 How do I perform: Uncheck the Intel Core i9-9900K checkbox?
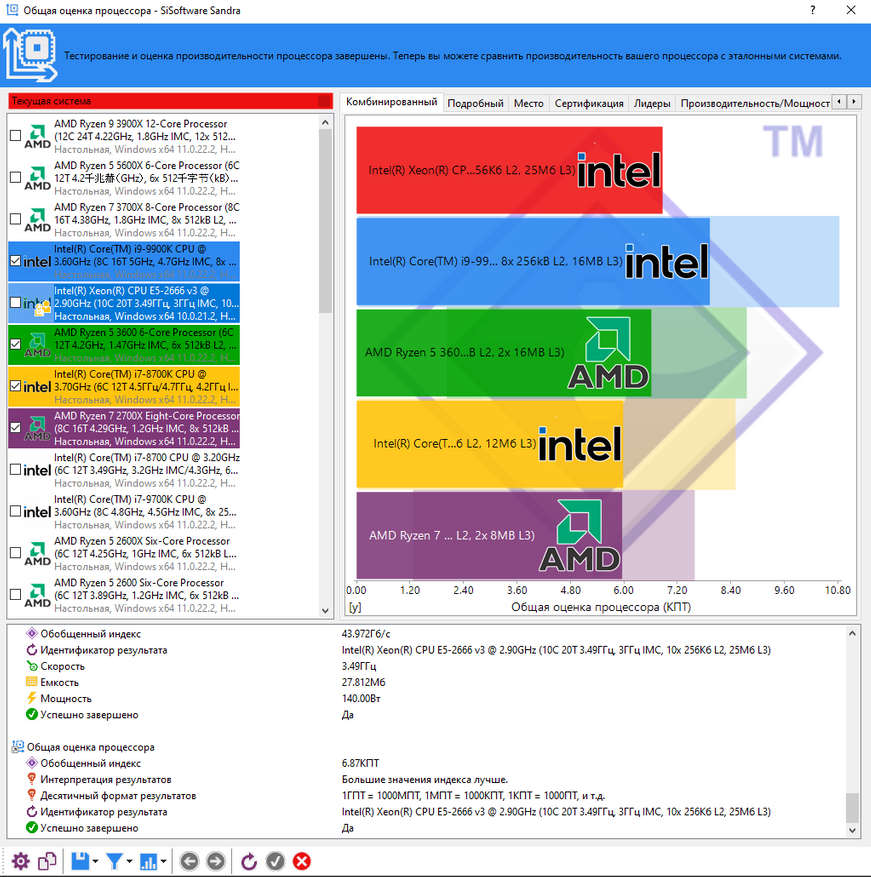point(15,261)
